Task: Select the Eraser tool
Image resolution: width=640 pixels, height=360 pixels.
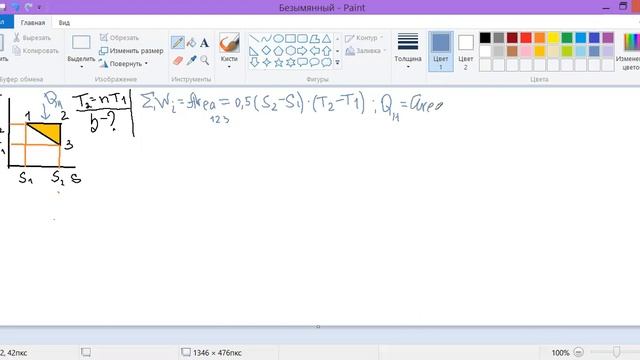Action: pos(178,60)
